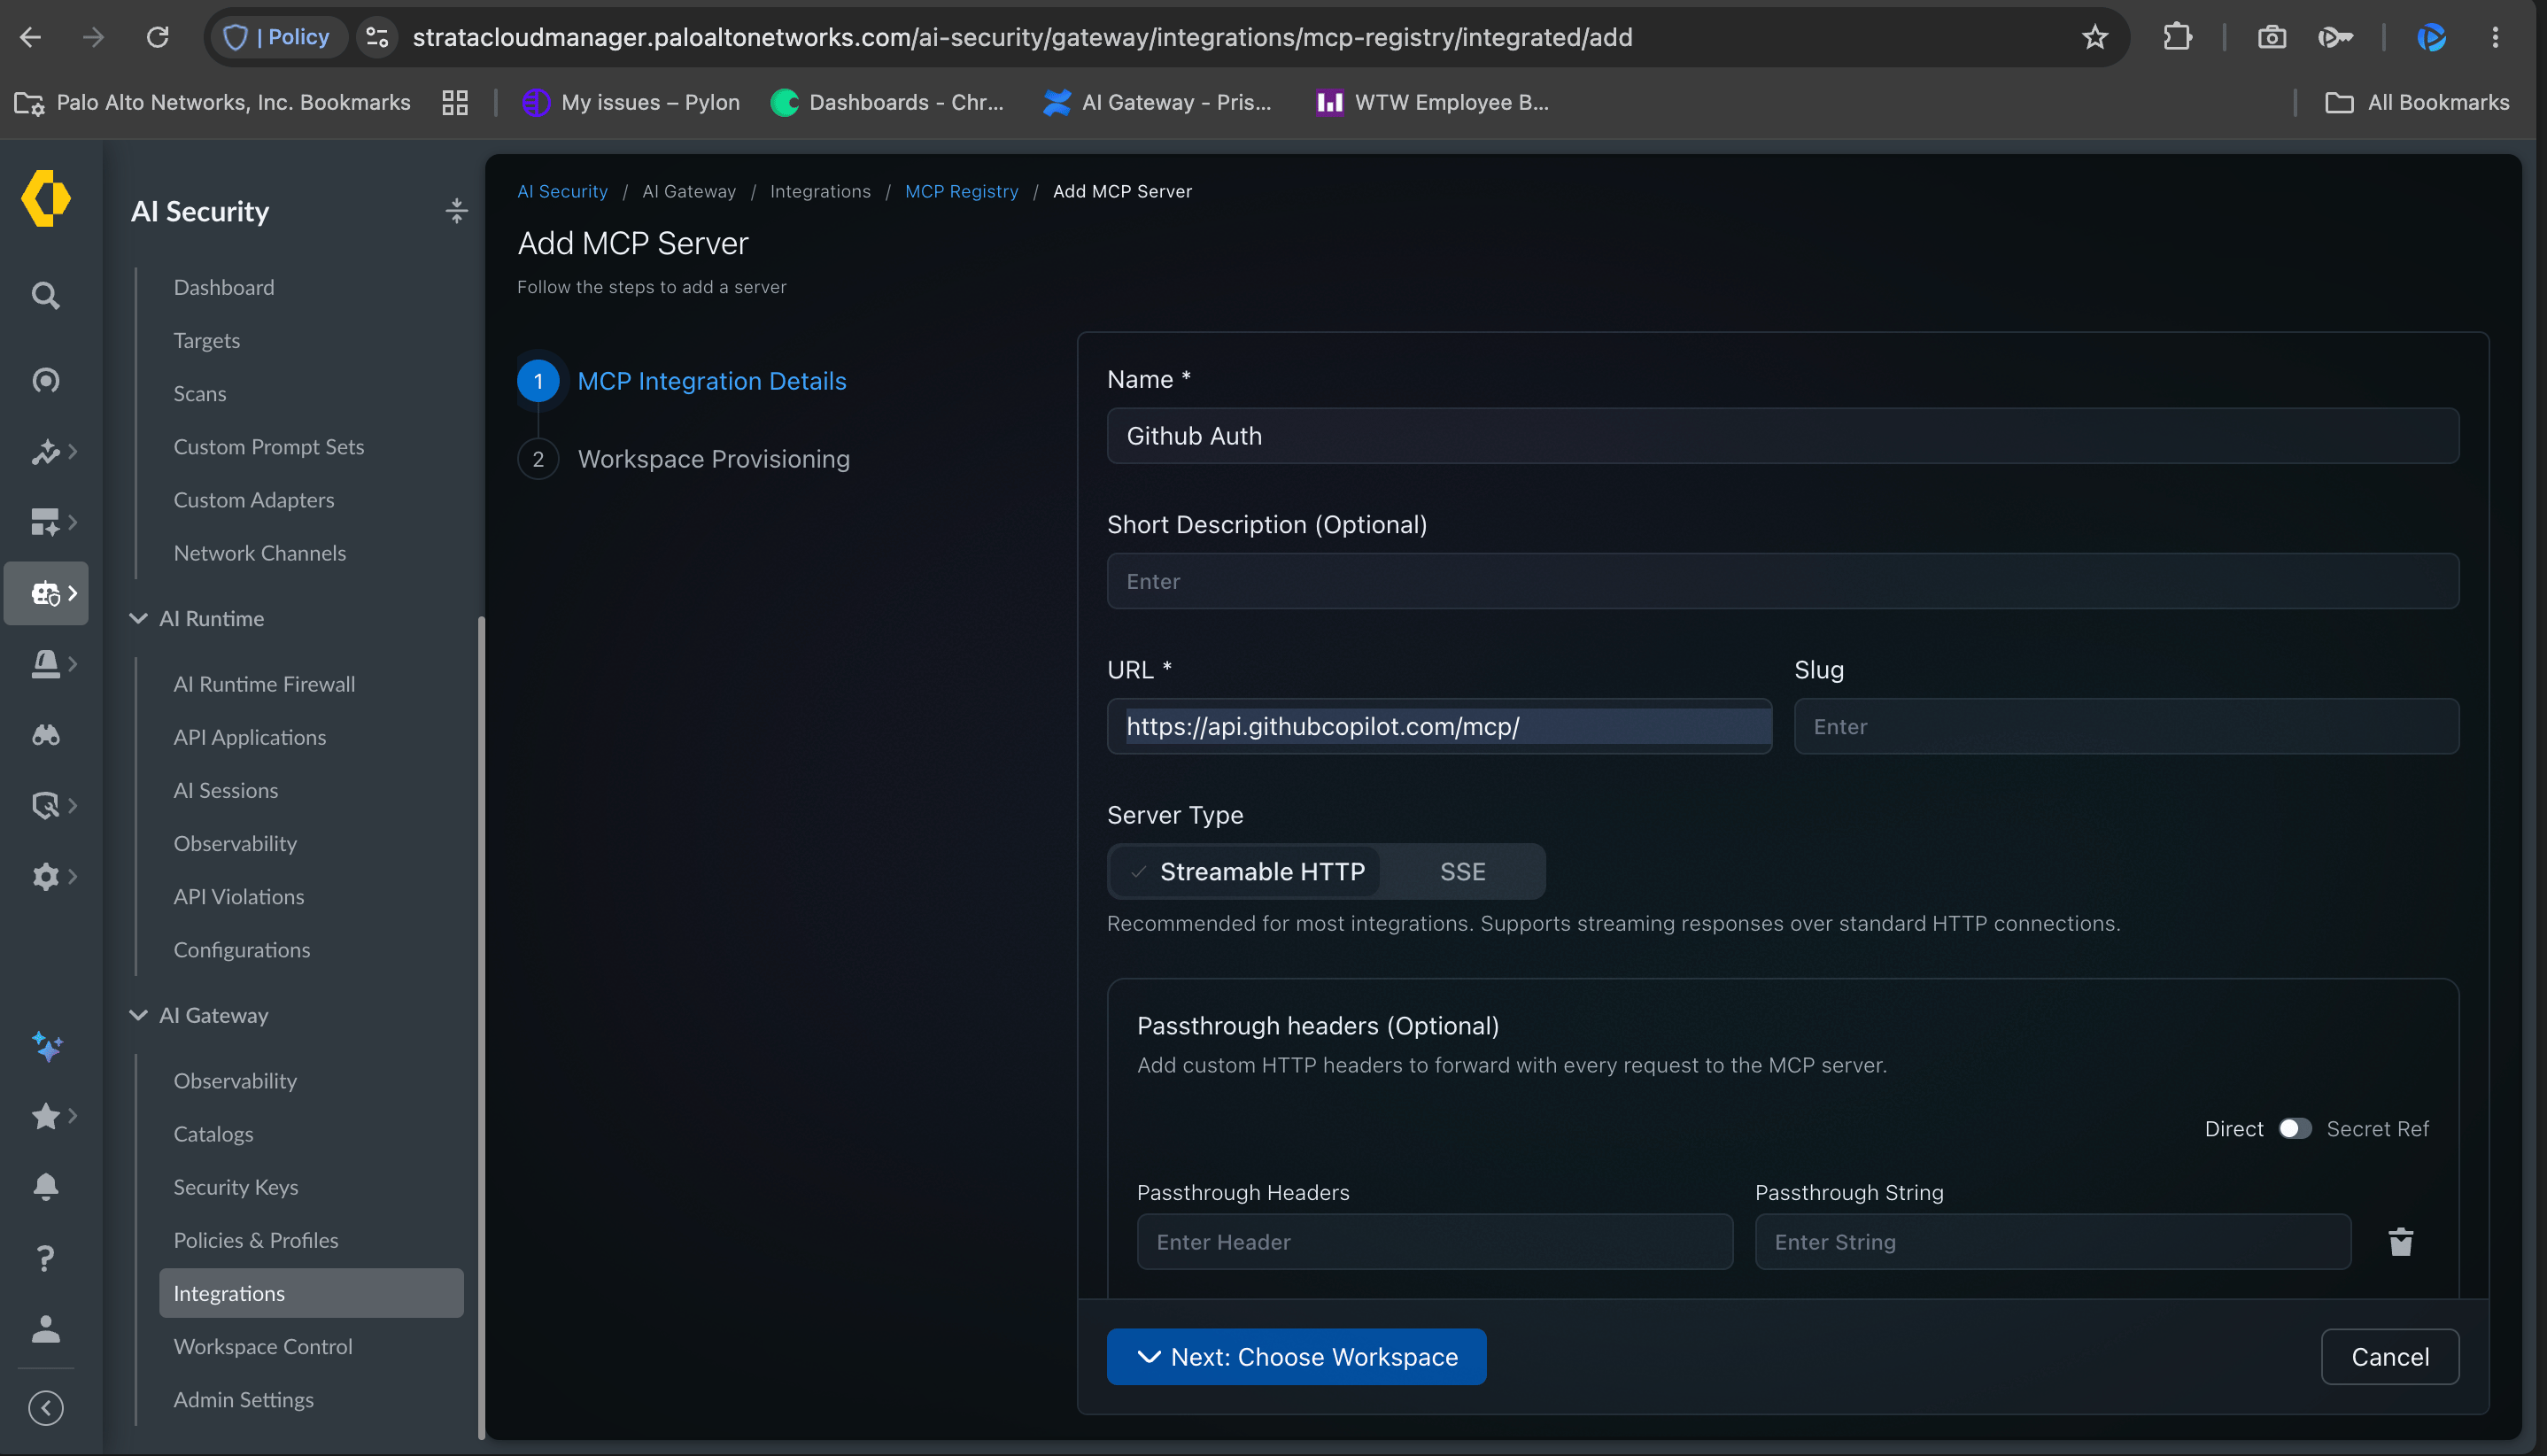Open Custom Prompt Sets
Image resolution: width=2547 pixels, height=1456 pixels.
point(269,446)
